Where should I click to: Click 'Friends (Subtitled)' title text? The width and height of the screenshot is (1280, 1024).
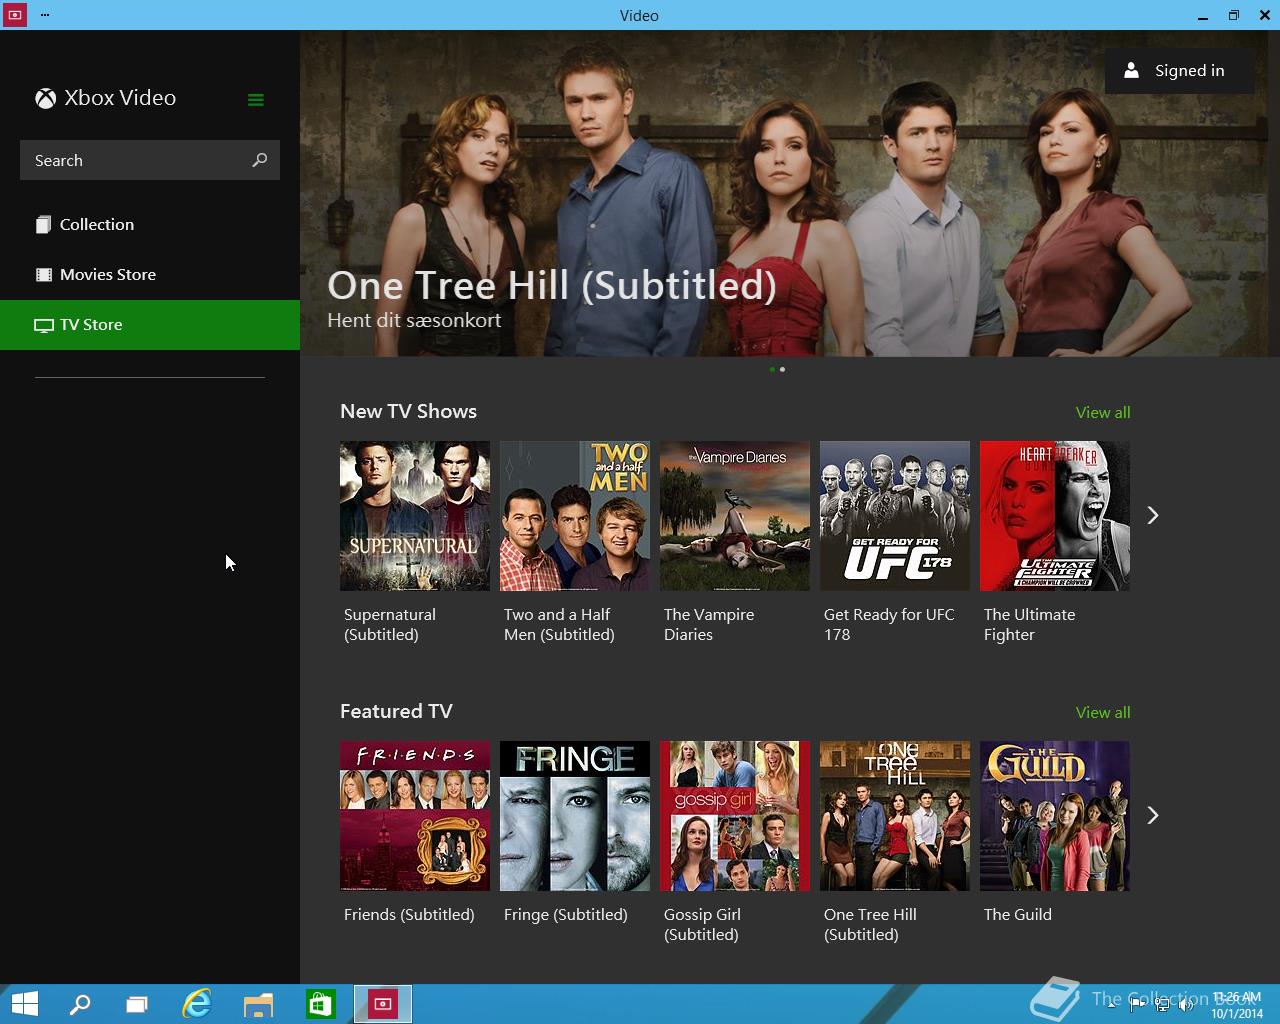tap(409, 914)
